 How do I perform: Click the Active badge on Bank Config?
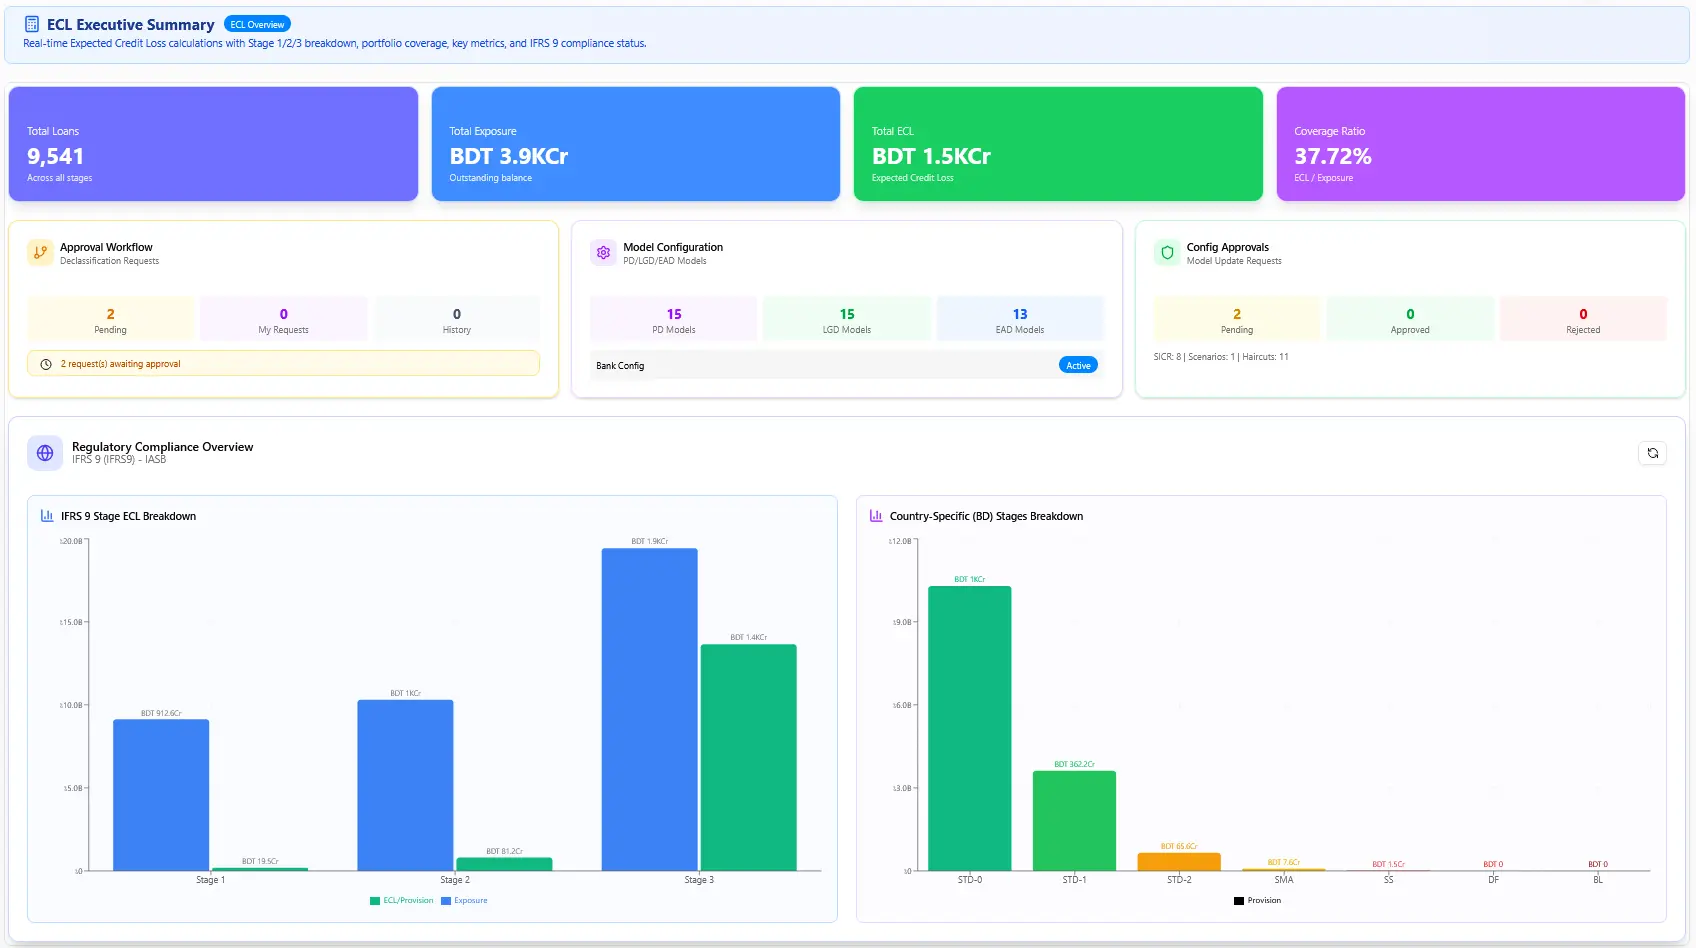[1078, 366]
